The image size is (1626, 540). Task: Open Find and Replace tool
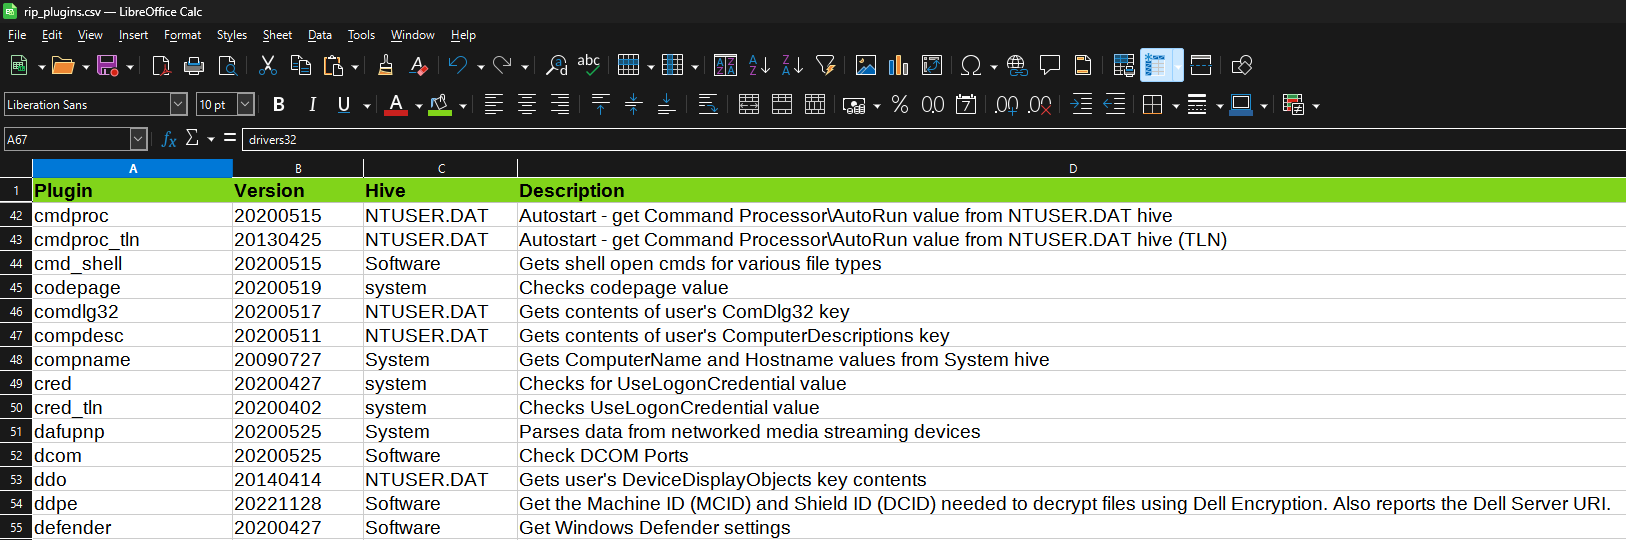pyautogui.click(x=556, y=66)
